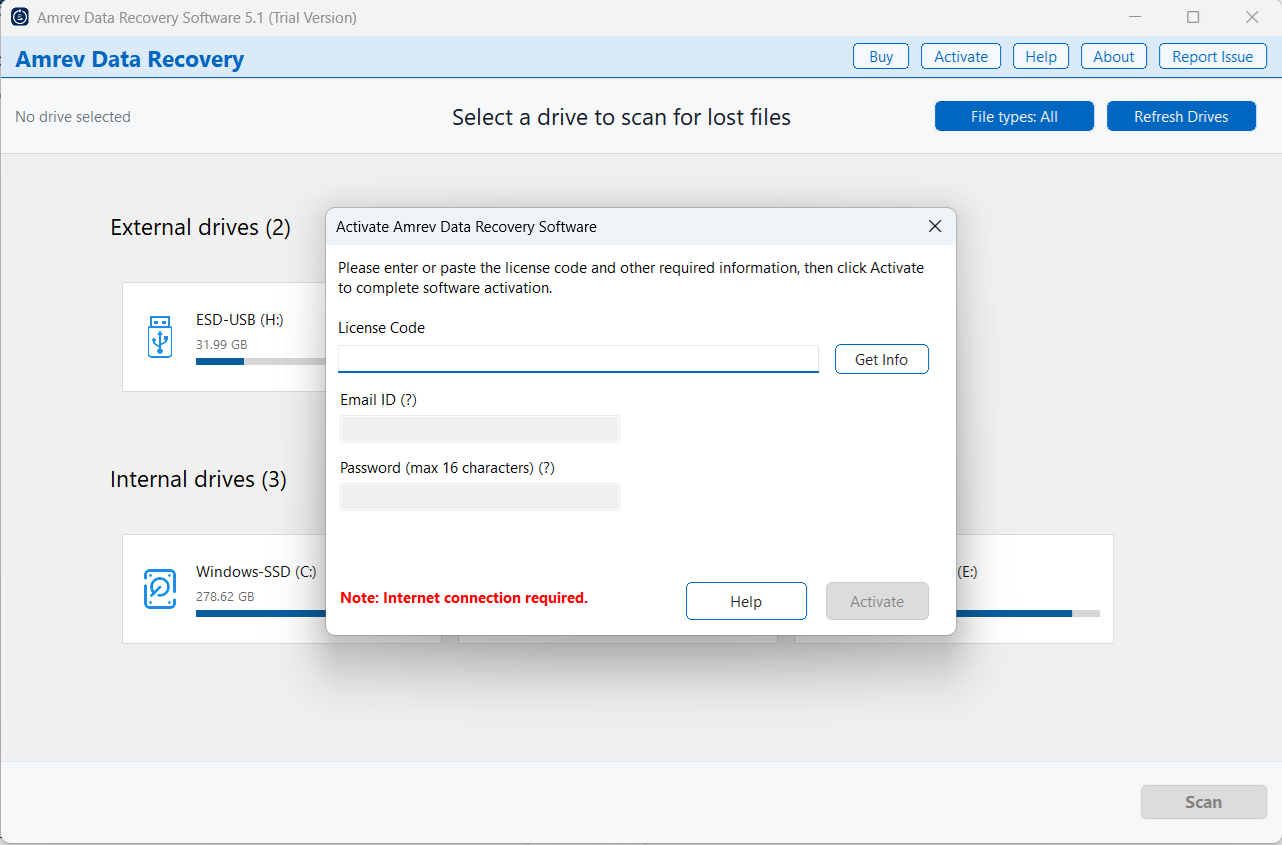Click the Amrev Data Recovery header title
1282x845 pixels.
(130, 59)
